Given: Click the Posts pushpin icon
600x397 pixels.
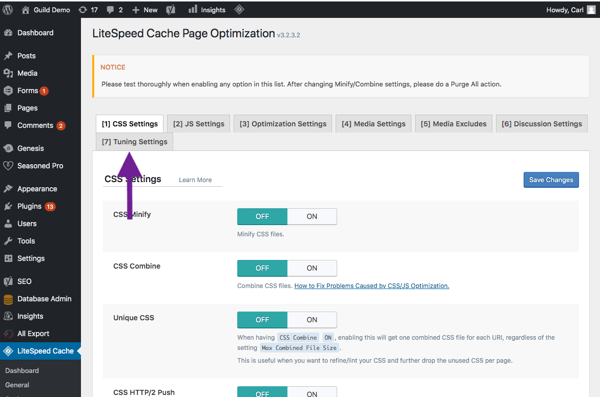Looking at the screenshot, I should pos(8,56).
